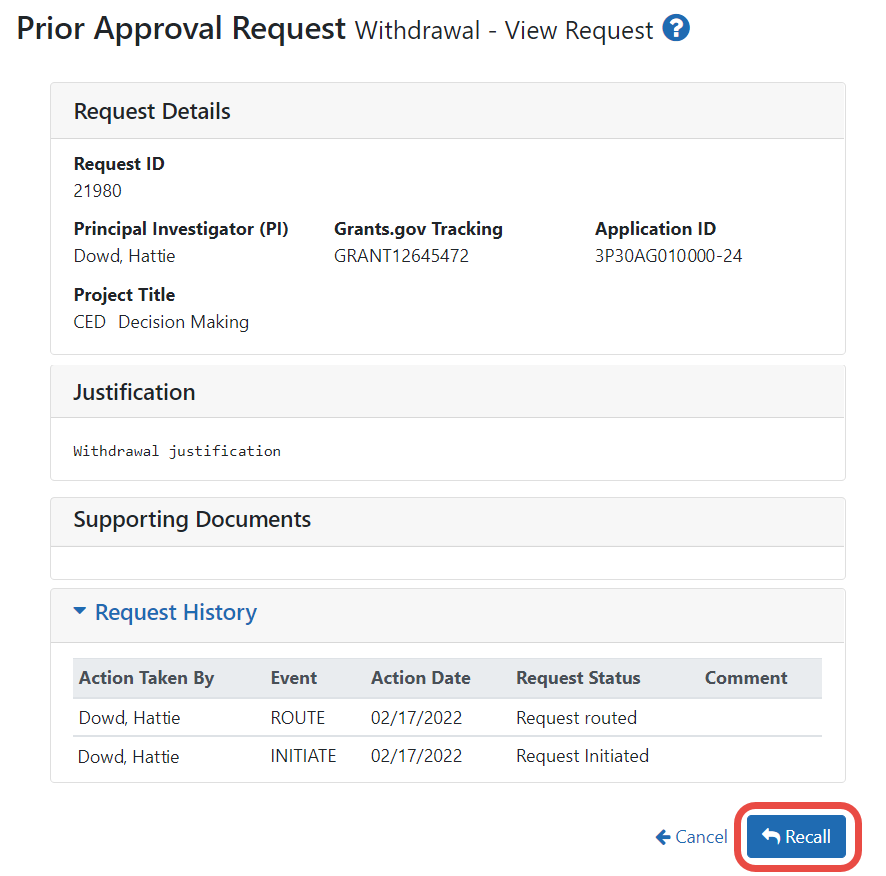Open the Prior Approval Request help icon
Image resolution: width=886 pixels, height=876 pixels.
(x=676, y=28)
